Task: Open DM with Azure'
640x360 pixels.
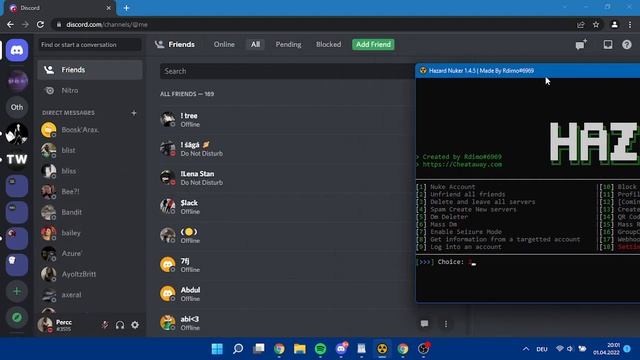Action: click(90, 253)
